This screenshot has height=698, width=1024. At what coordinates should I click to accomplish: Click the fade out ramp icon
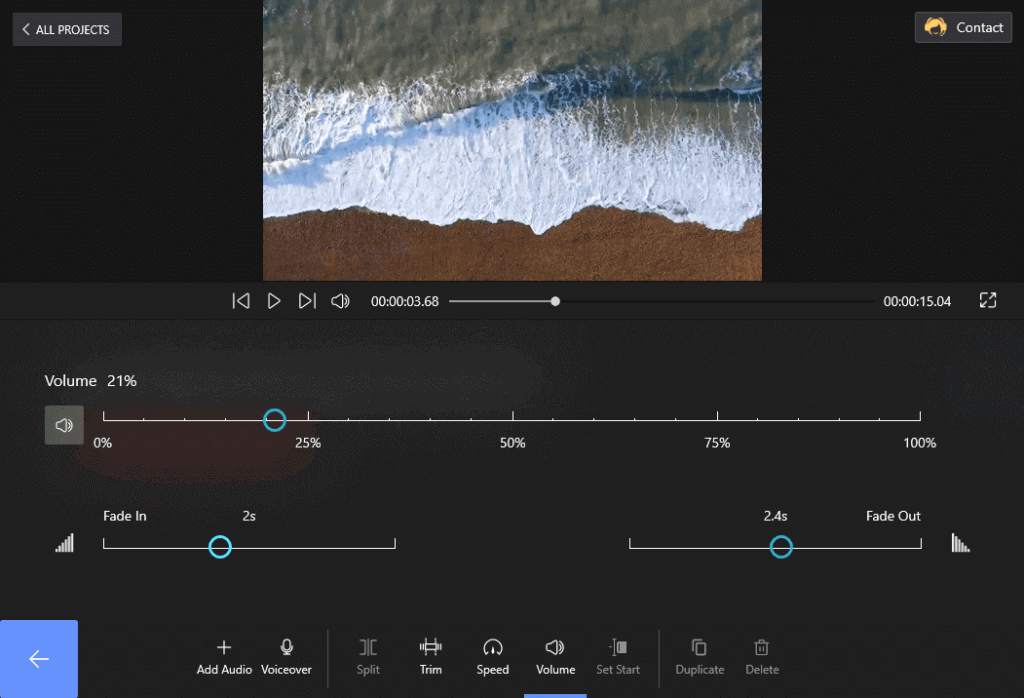tap(961, 543)
